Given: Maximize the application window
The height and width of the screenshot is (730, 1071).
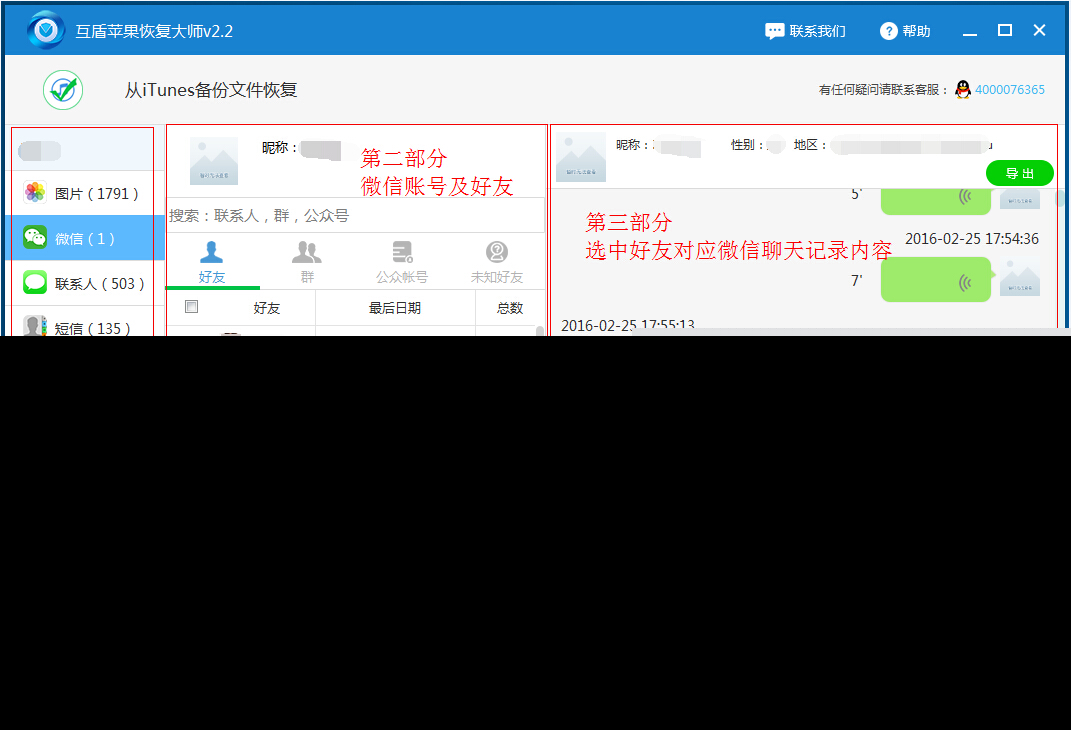Looking at the screenshot, I should (x=1005, y=31).
